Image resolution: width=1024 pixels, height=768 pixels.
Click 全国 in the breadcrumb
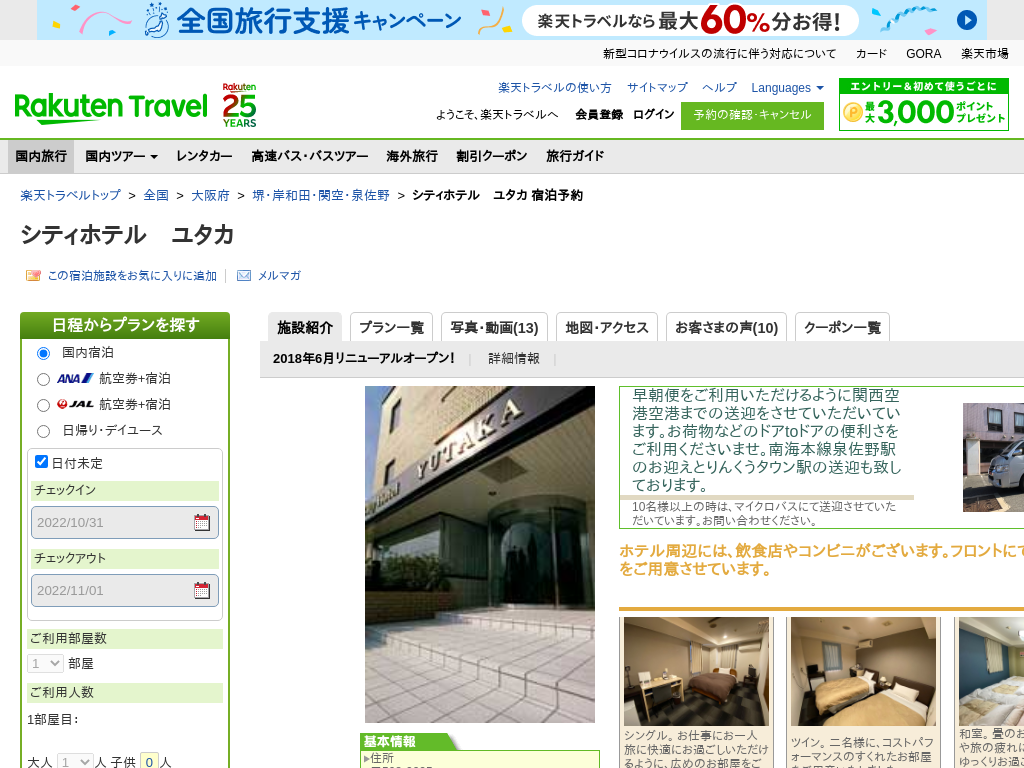pyautogui.click(x=156, y=195)
